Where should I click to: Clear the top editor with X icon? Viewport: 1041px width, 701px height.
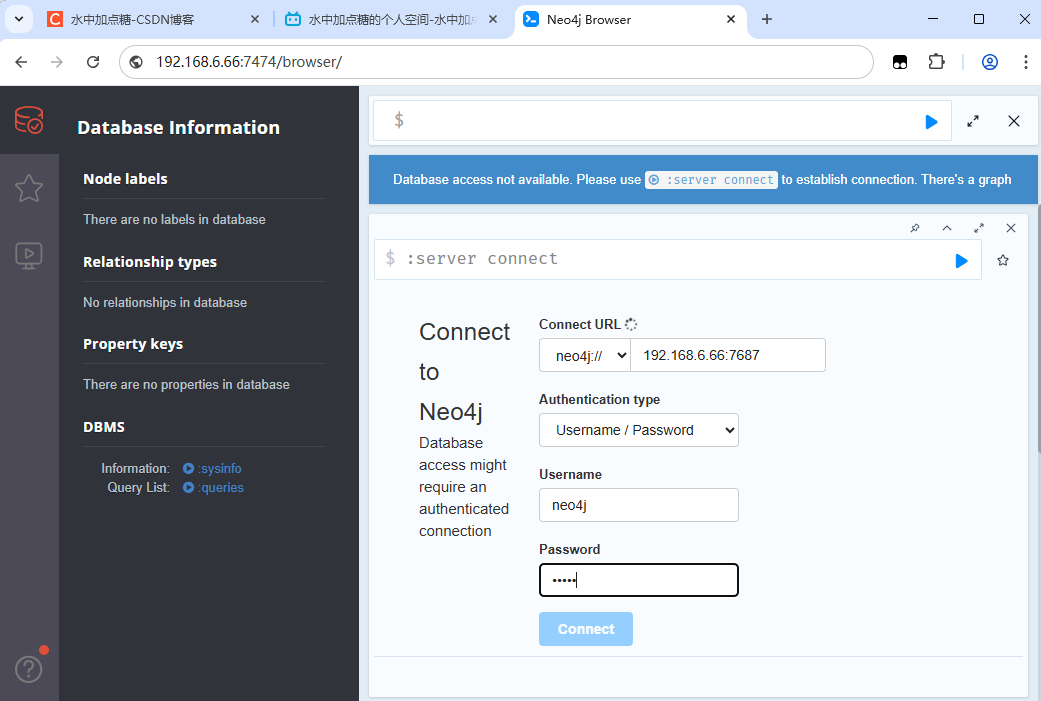point(1014,121)
